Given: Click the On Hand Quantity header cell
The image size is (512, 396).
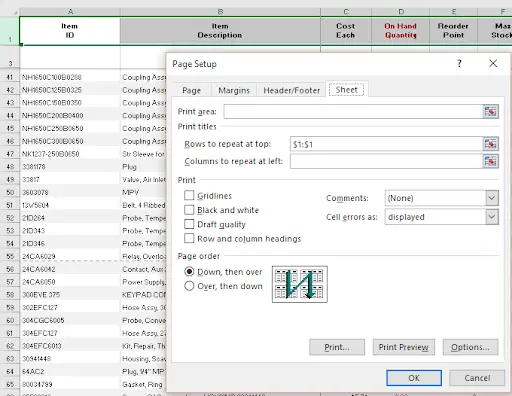Looking at the screenshot, I should pyautogui.click(x=400, y=31).
